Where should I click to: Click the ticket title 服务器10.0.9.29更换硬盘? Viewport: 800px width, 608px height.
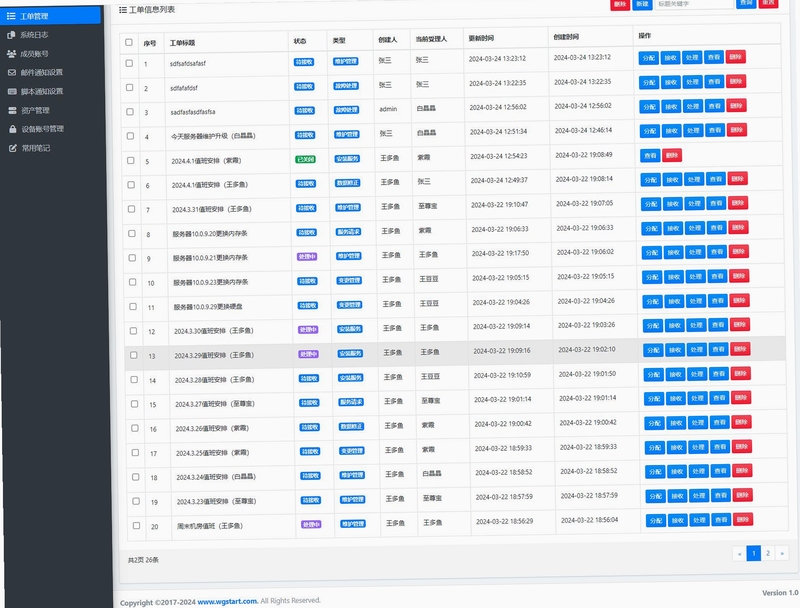click(x=208, y=307)
